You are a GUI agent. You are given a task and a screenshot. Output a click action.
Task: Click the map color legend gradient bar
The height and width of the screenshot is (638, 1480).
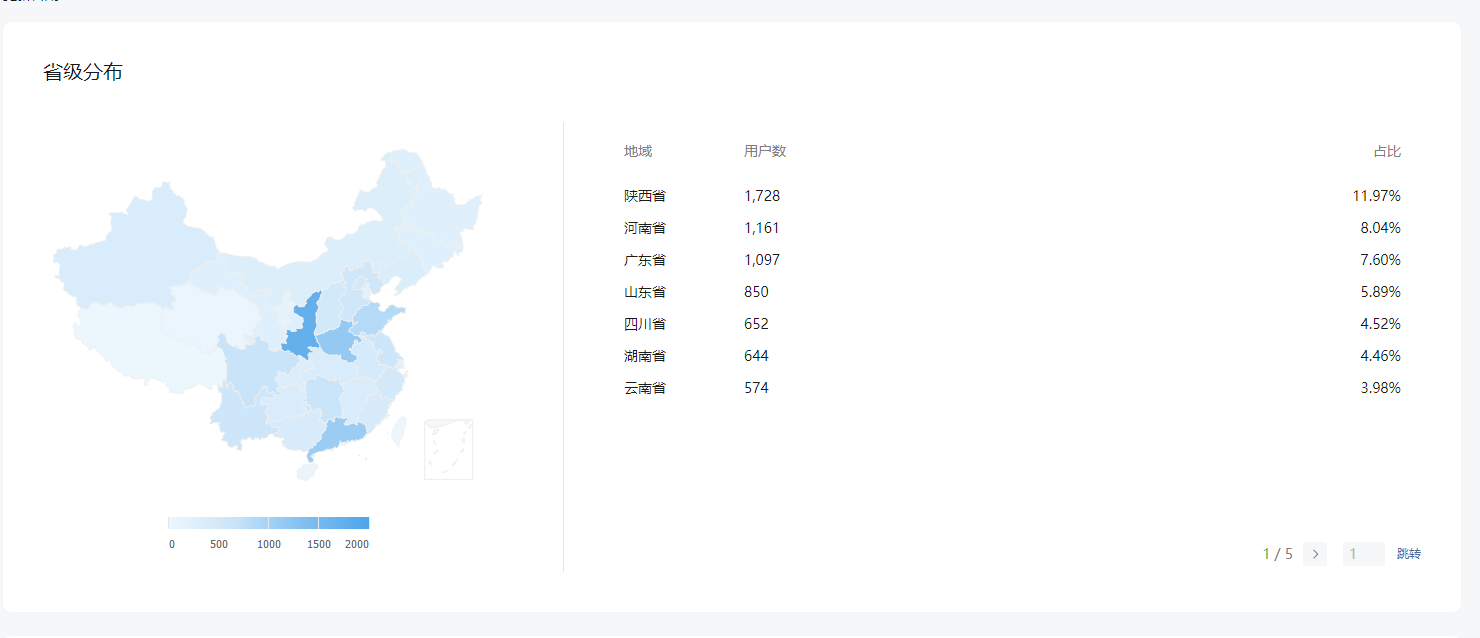[268, 523]
